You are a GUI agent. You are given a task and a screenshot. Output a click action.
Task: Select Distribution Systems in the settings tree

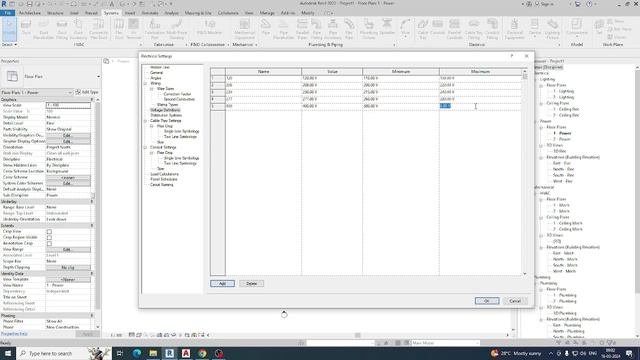pos(166,116)
